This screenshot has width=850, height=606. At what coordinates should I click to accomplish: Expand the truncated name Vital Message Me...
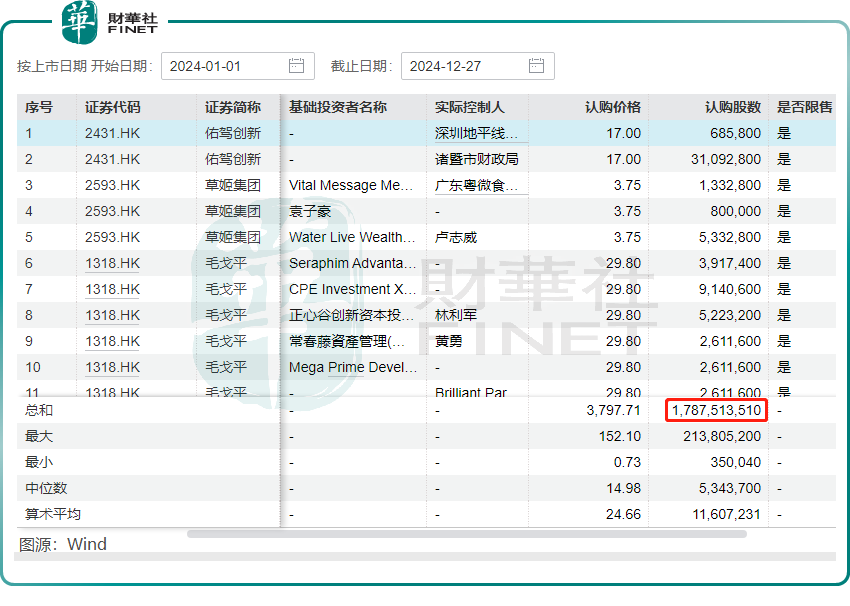tap(349, 186)
